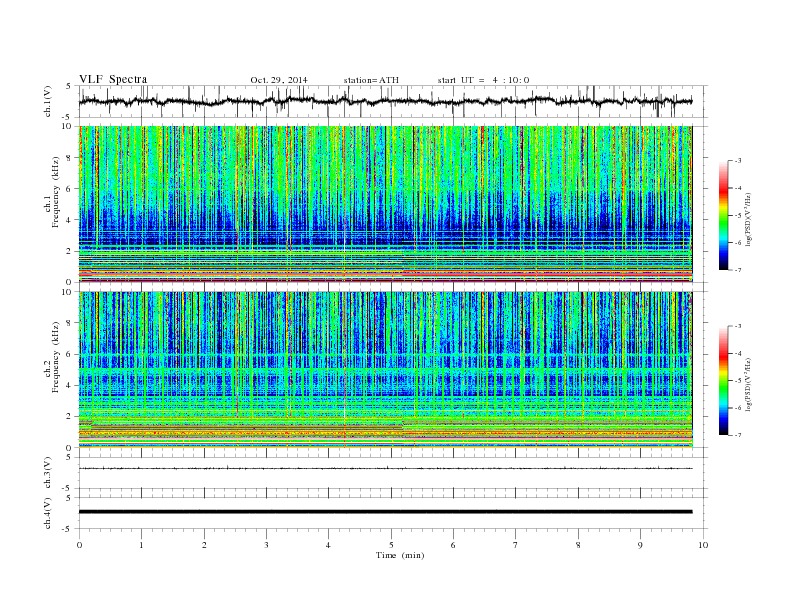Image resolution: width=792 pixels, height=612 pixels.
Task: Click the "VLF Spectra" plot title
Action: pyautogui.click(x=113, y=79)
